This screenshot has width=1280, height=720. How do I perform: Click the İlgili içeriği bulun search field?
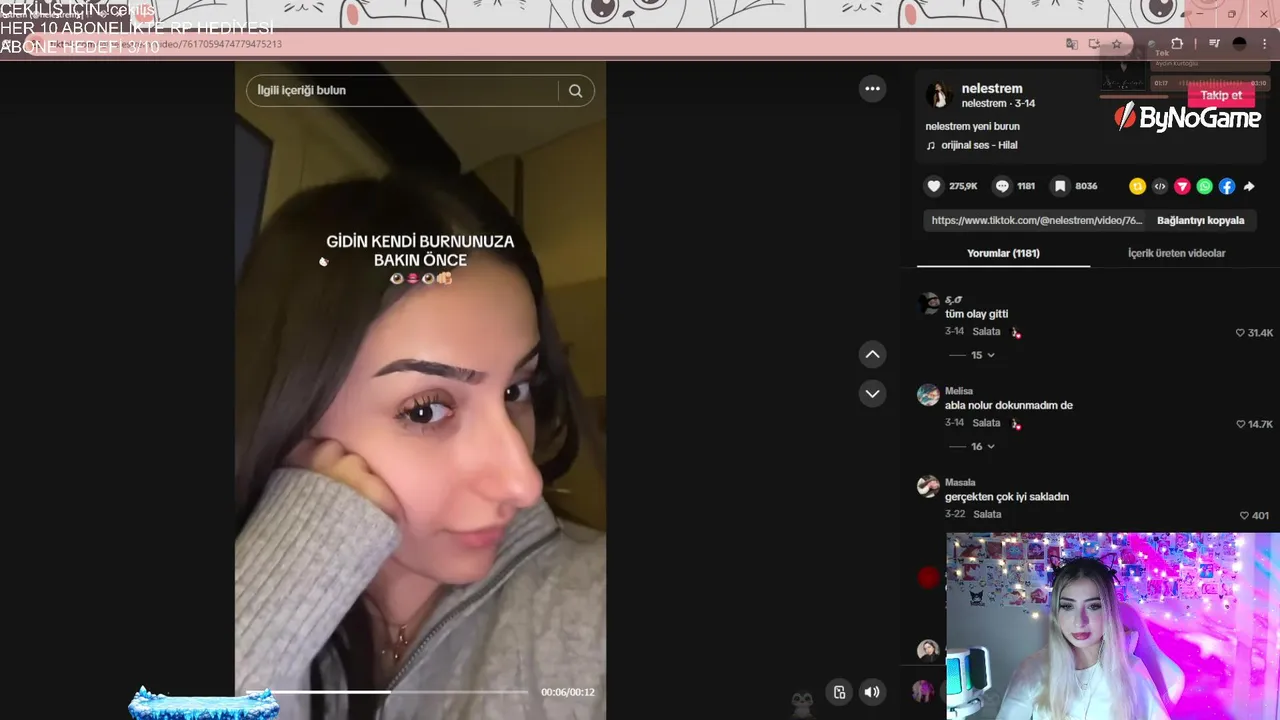click(402, 91)
